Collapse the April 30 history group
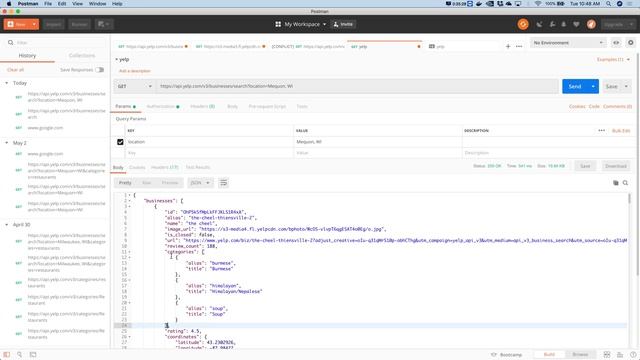 point(7,224)
